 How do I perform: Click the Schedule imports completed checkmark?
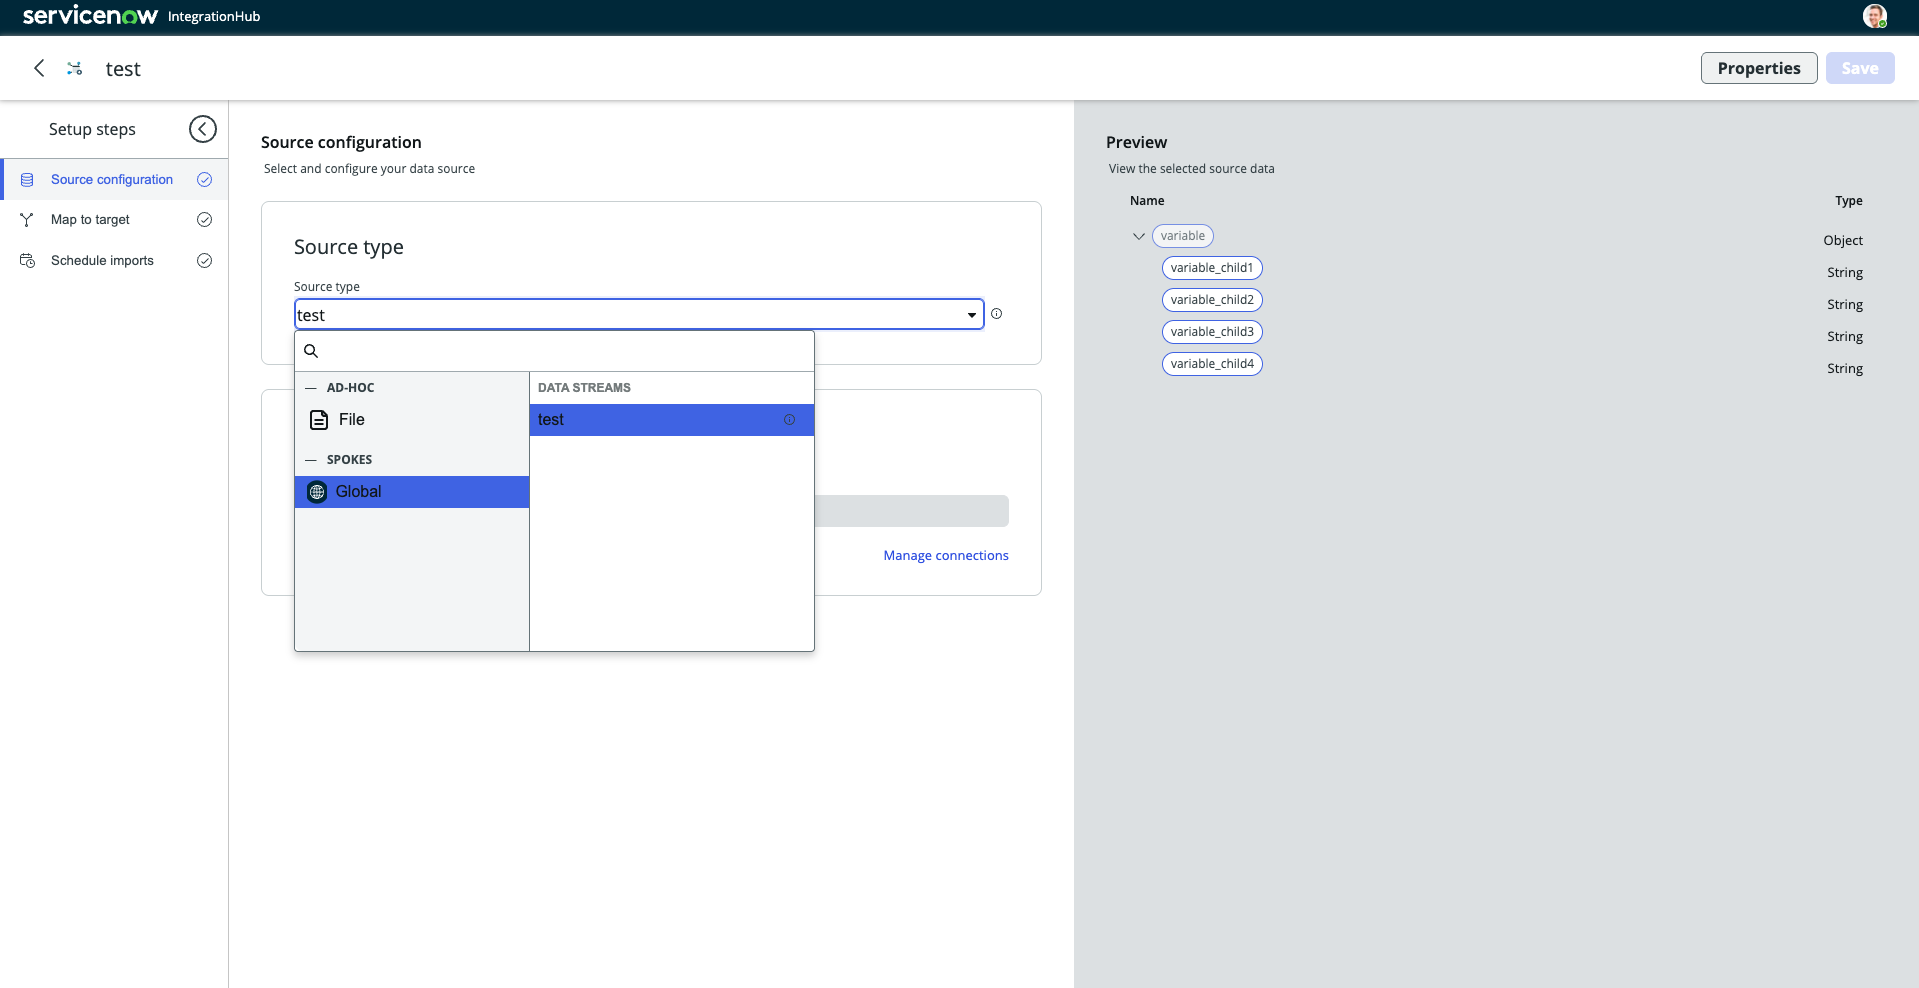pos(204,261)
